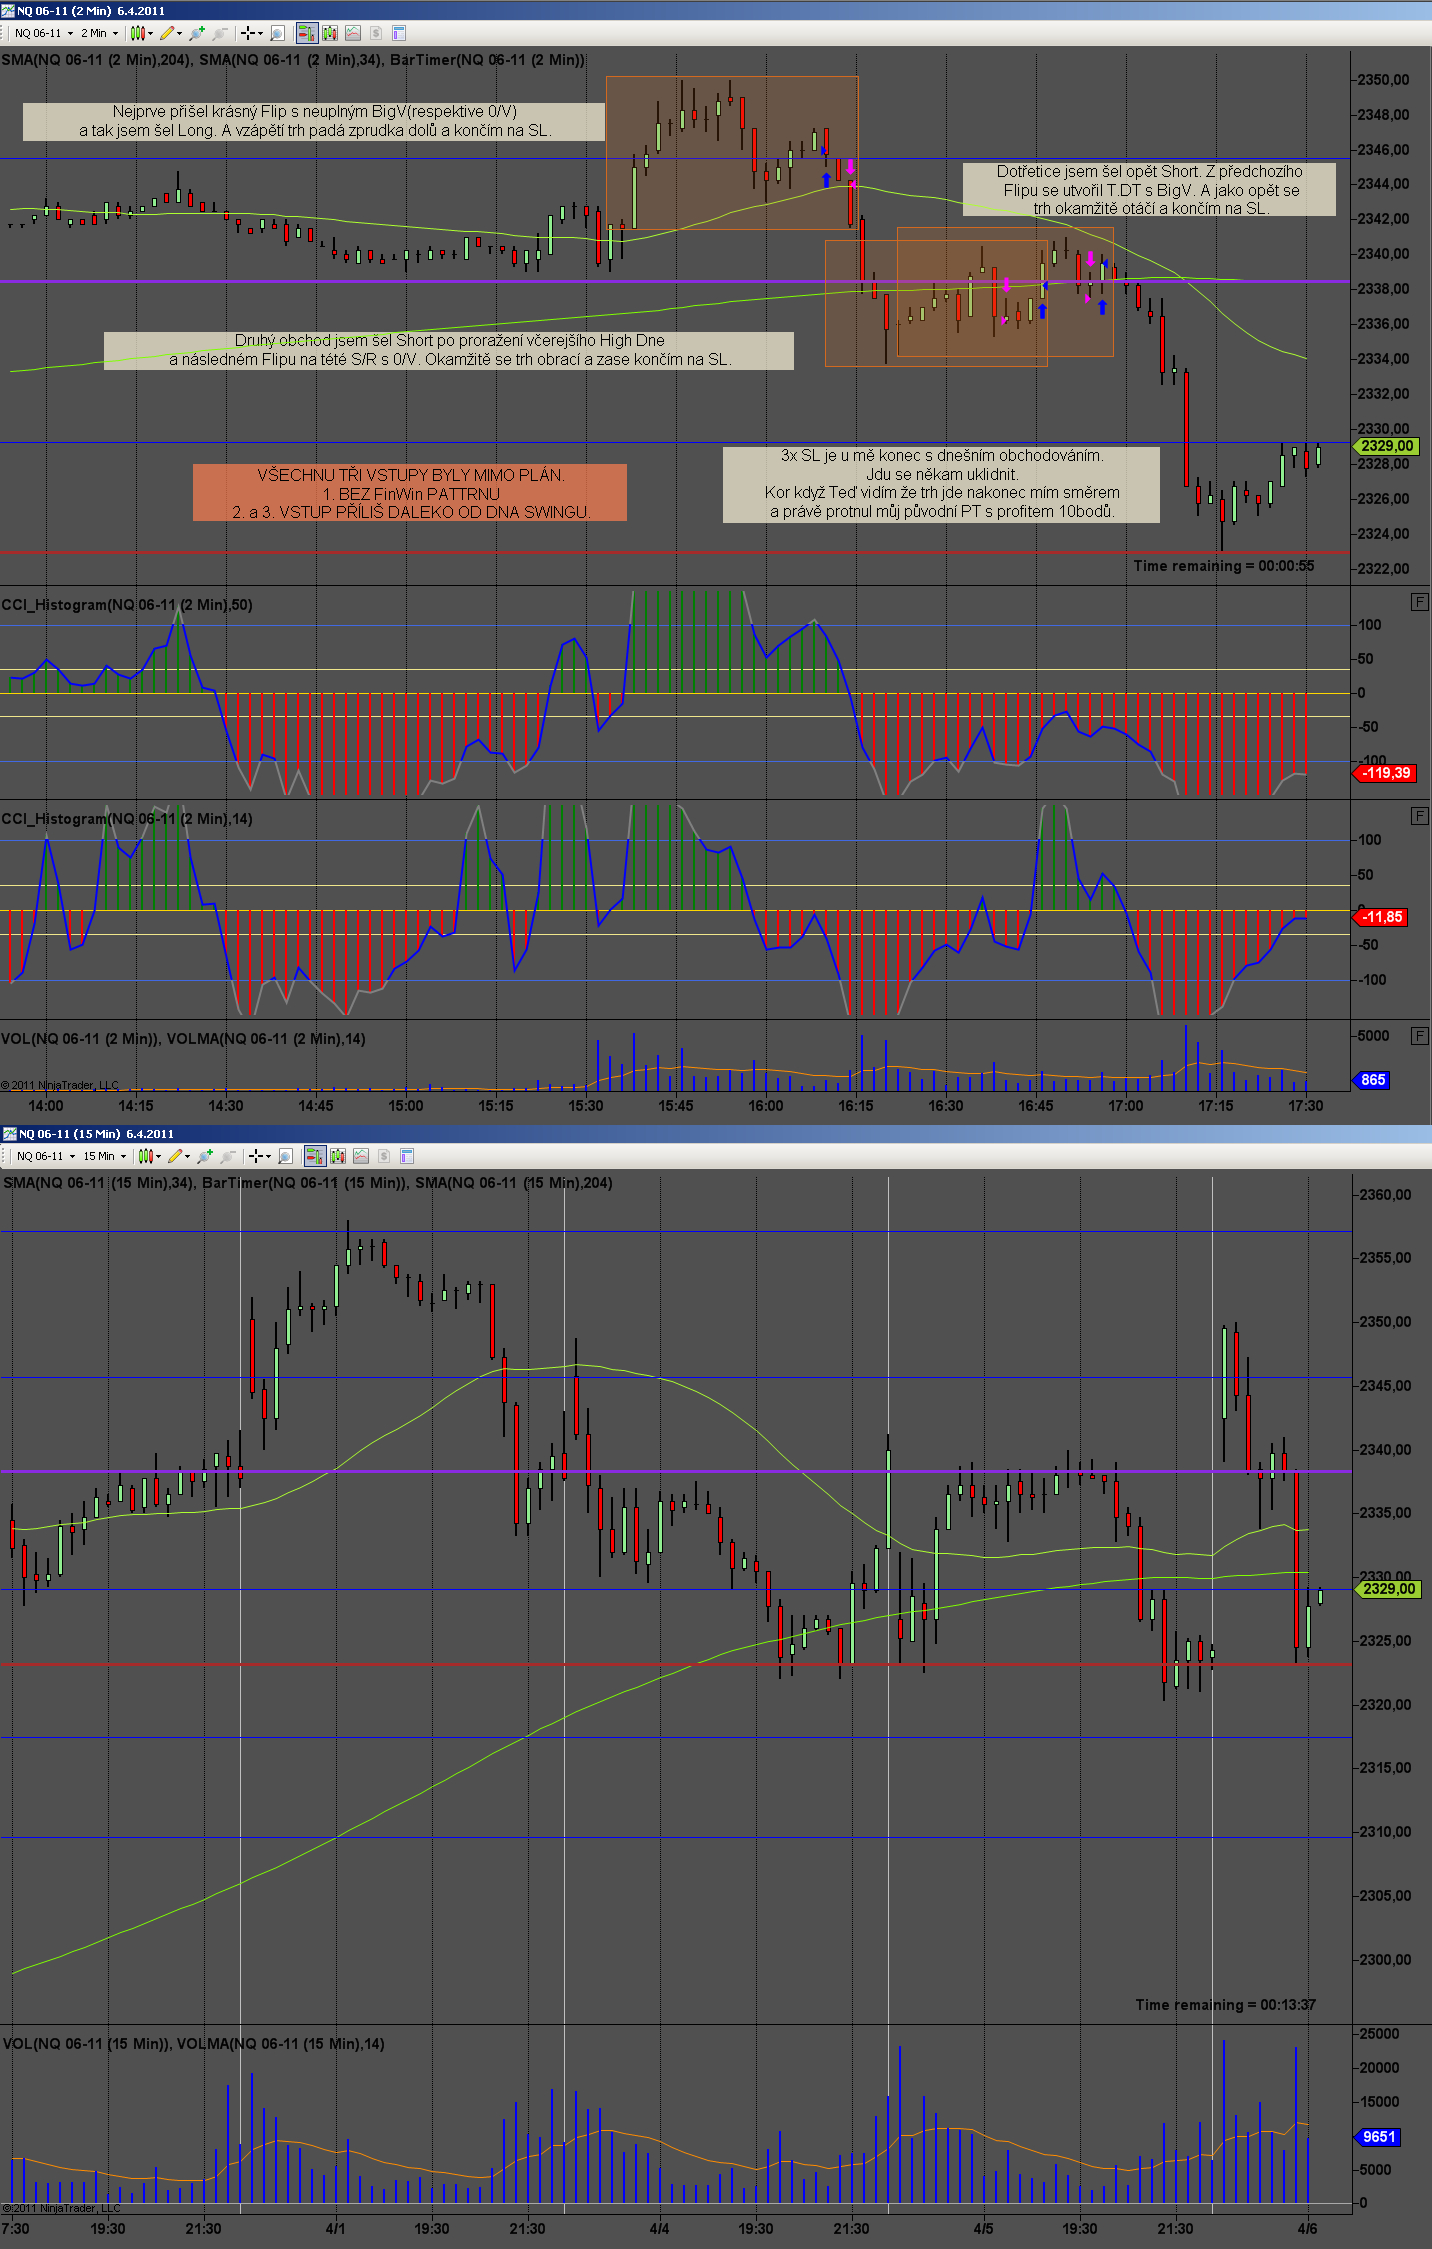Open chart style dropdown in 2 Min chart

click(141, 33)
